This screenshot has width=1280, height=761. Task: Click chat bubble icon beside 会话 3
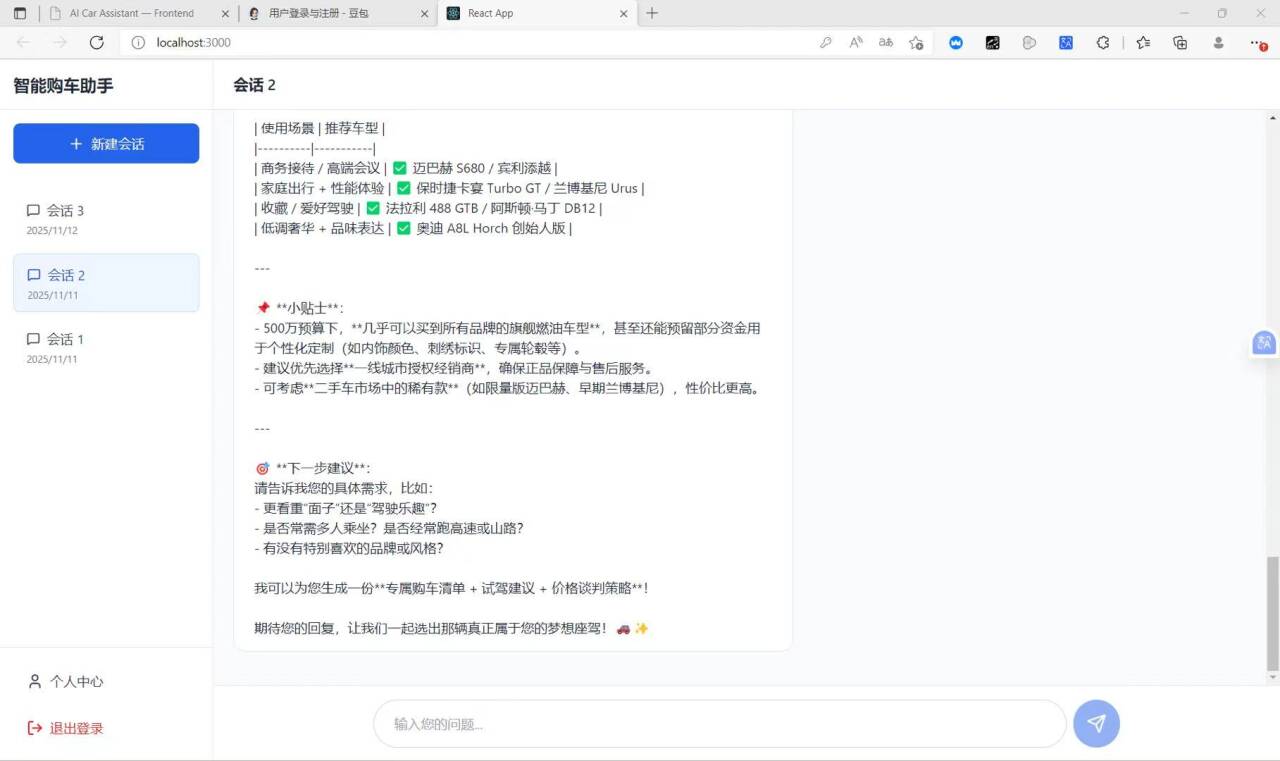pos(33,211)
